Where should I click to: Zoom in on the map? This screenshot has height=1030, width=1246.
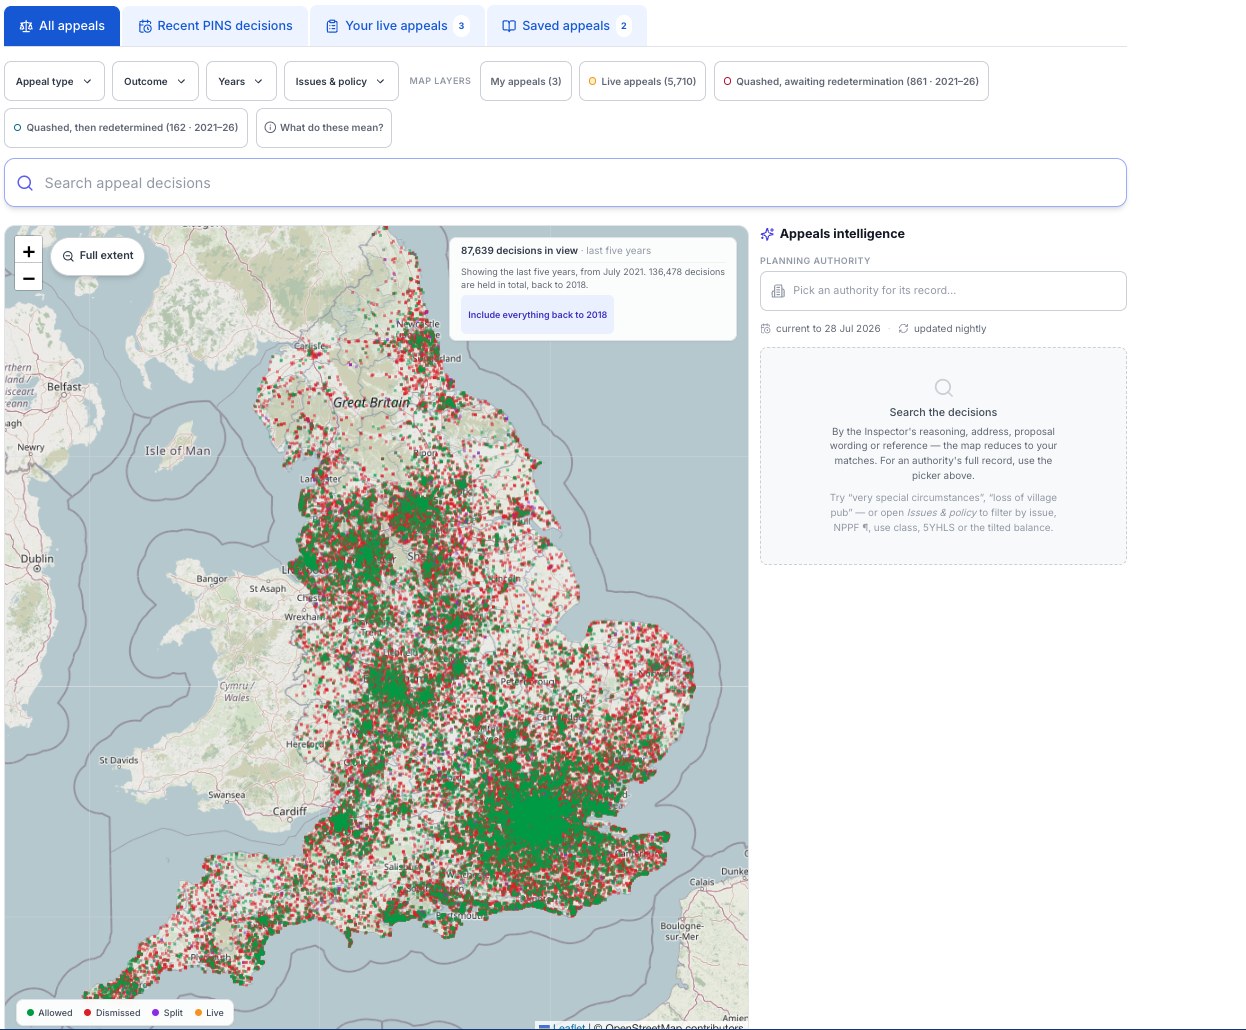pos(29,252)
